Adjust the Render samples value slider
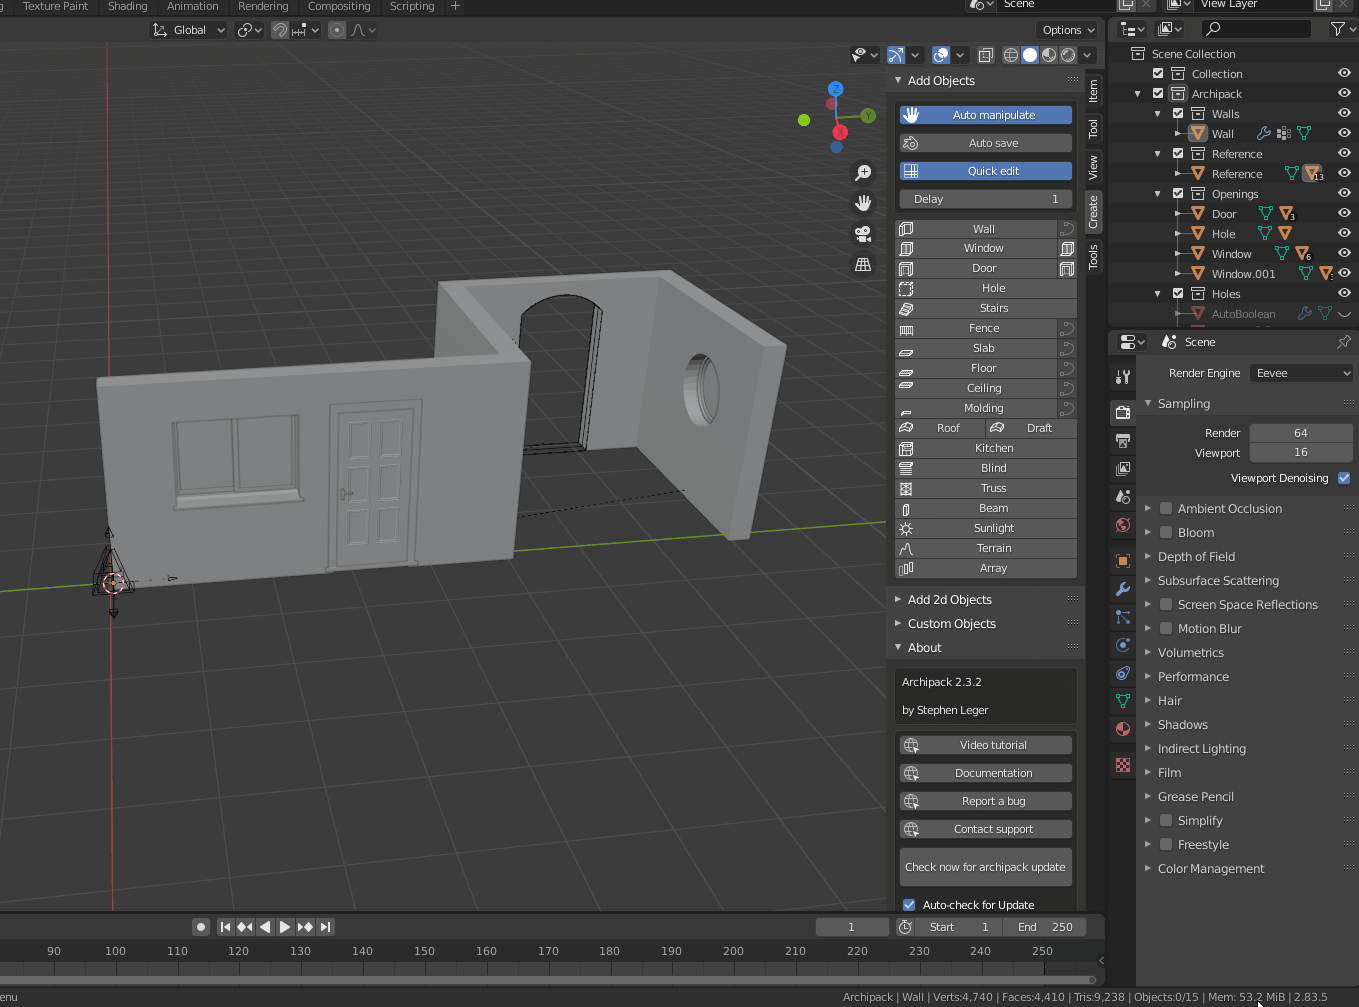This screenshot has width=1359, height=1007. click(x=1301, y=433)
